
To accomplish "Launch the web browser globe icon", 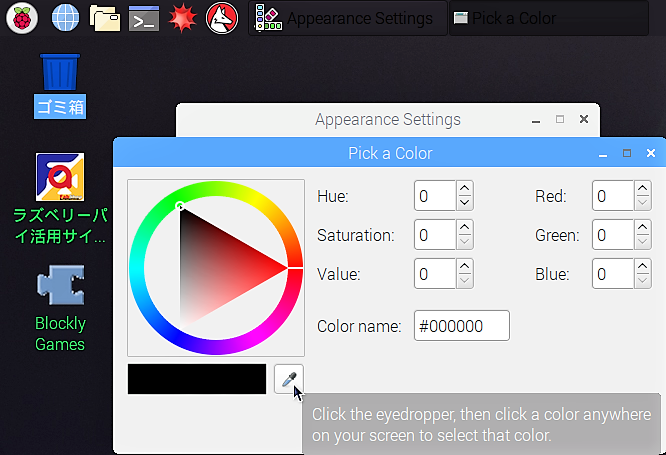I will pos(65,18).
